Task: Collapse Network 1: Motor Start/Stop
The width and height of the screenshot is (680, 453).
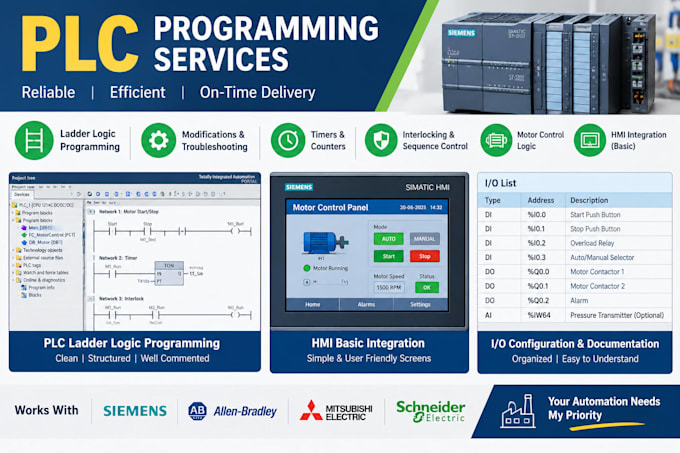Action: 91,212
